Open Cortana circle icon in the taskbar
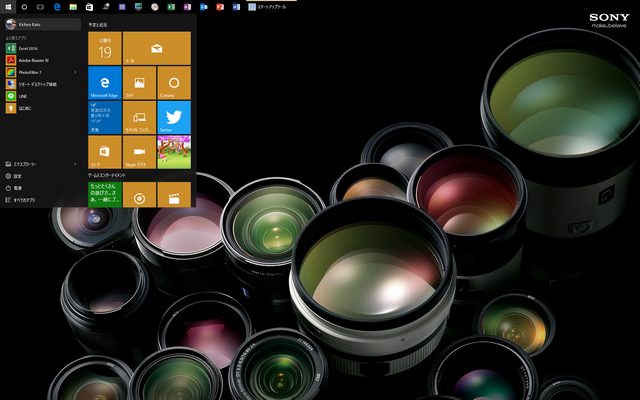This screenshot has height=400, width=640. click(x=24, y=7)
